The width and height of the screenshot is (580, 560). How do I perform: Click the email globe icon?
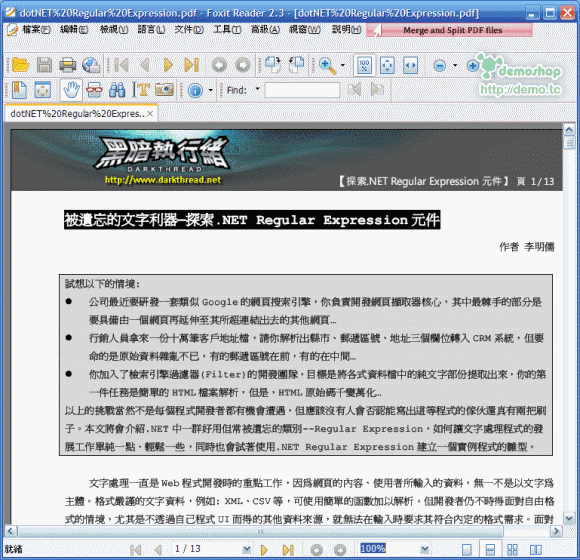91,65
